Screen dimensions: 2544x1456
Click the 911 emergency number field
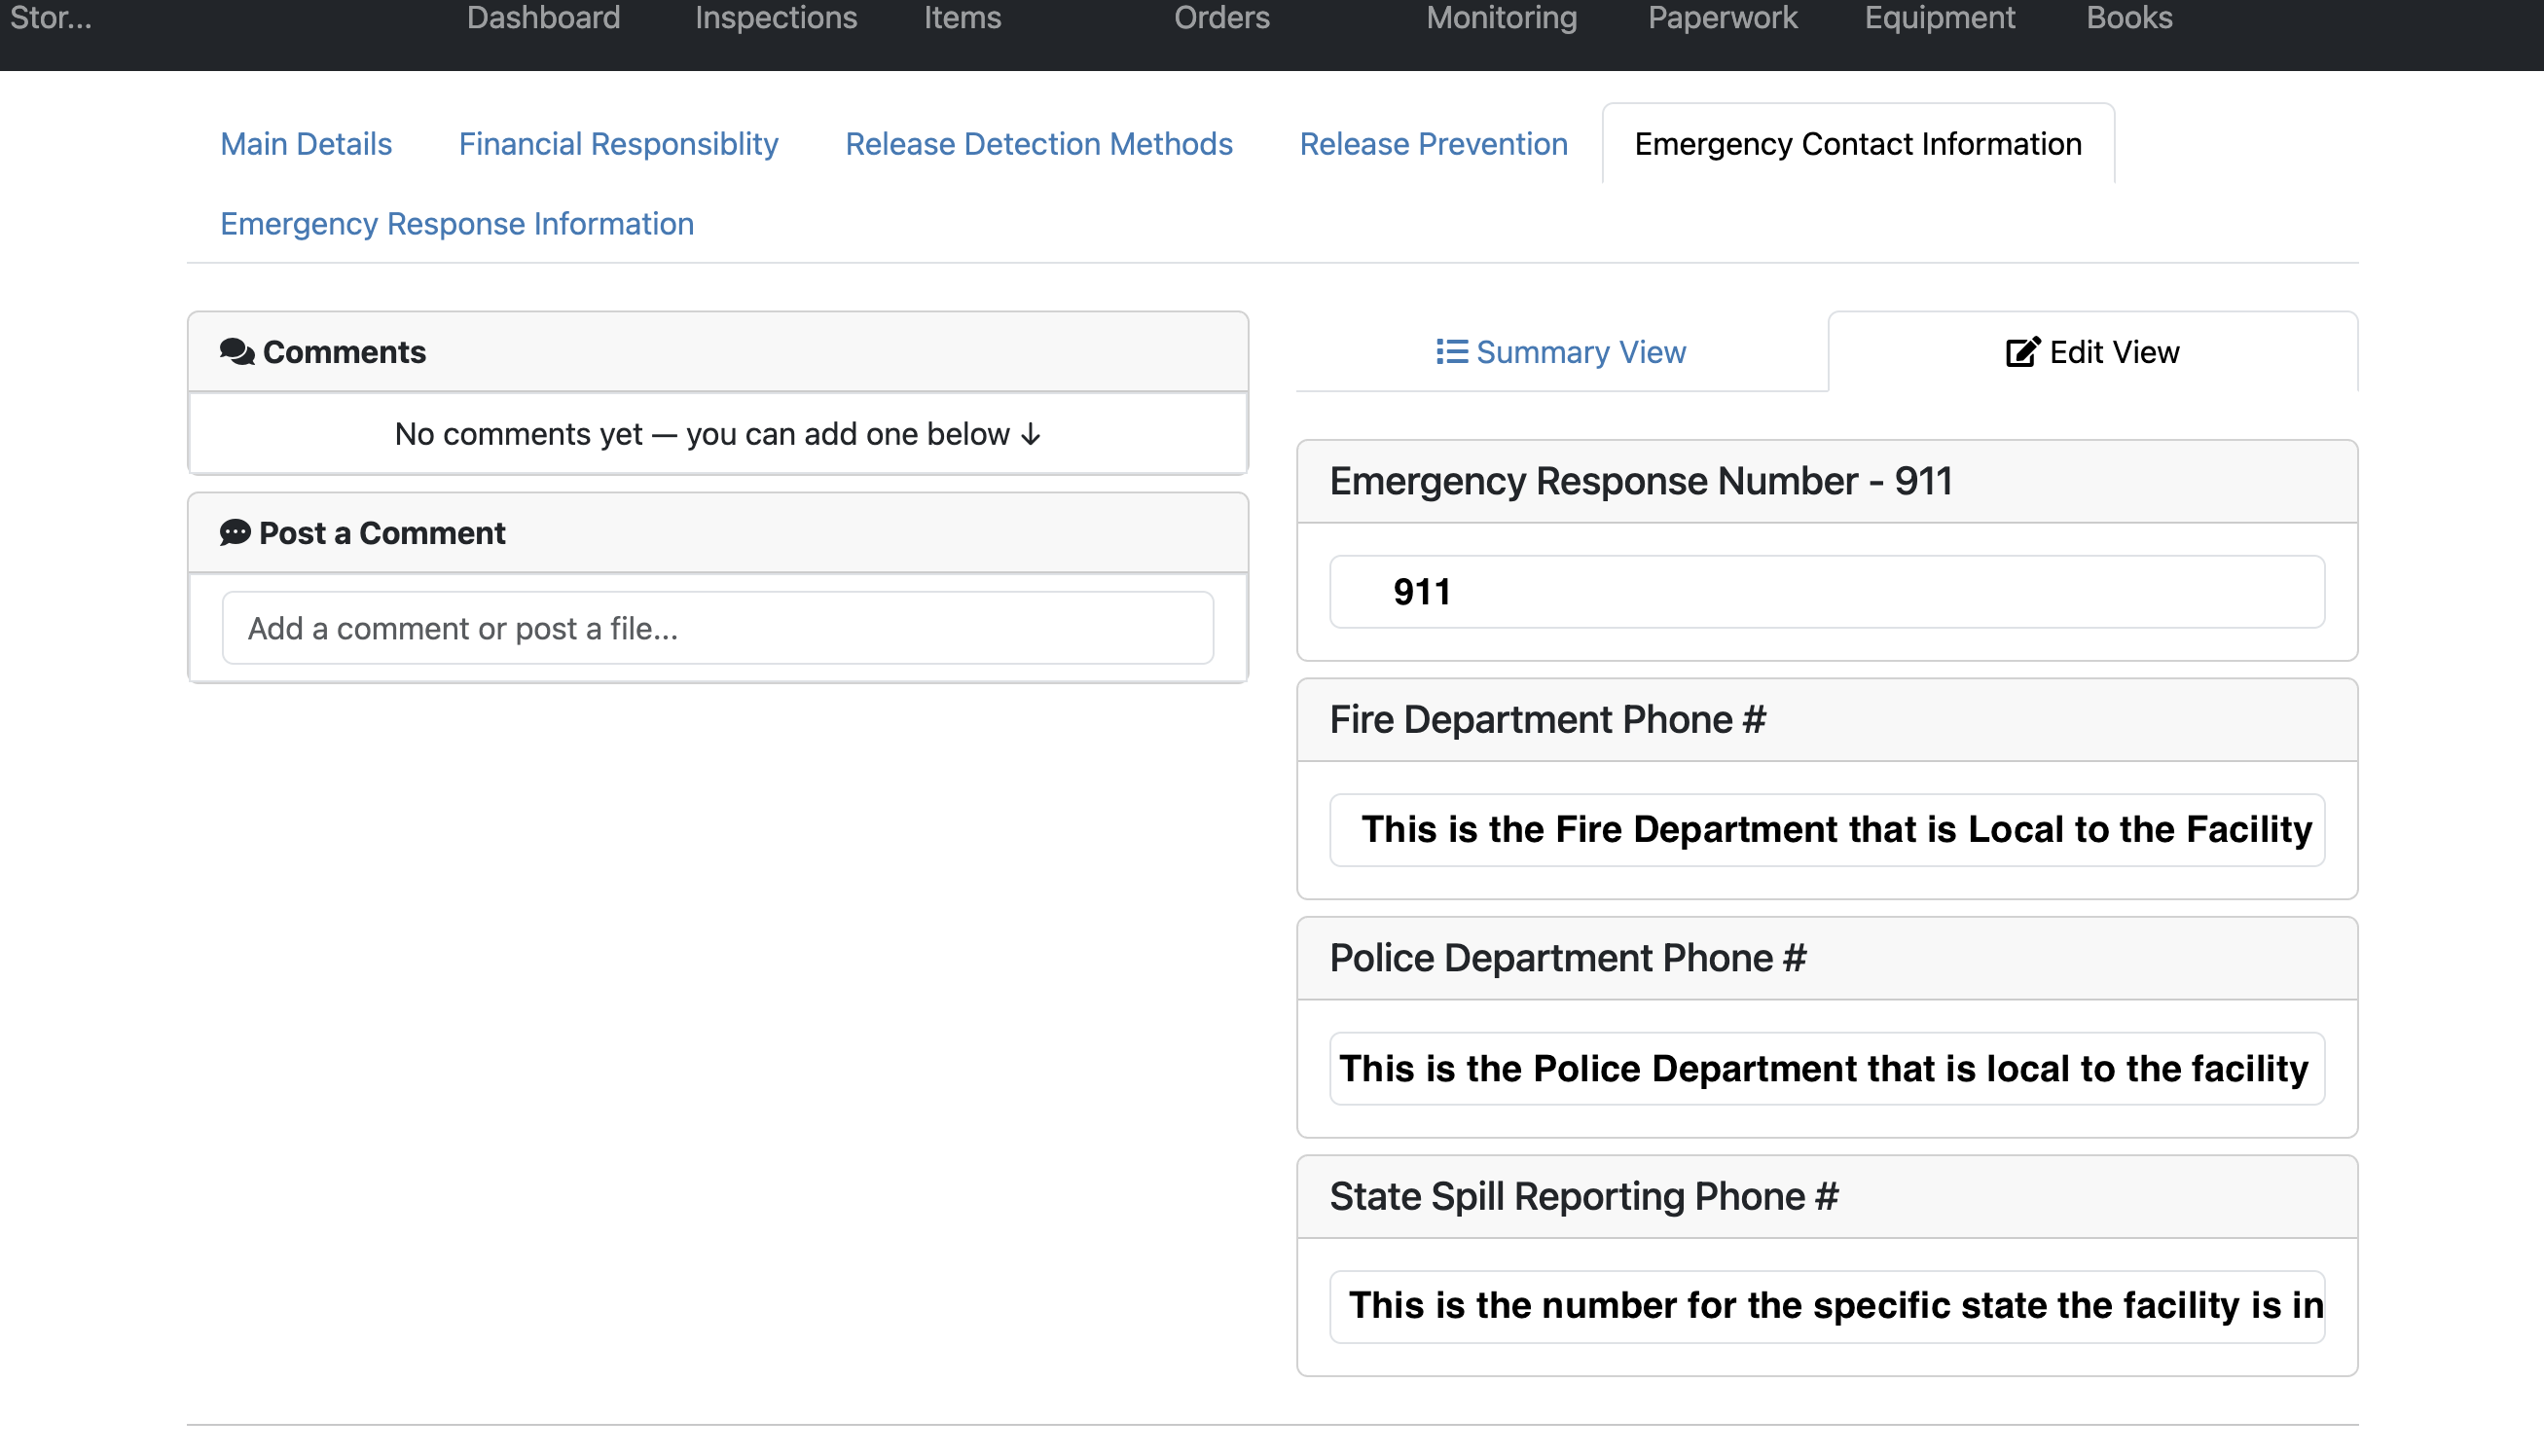pyautogui.click(x=1826, y=592)
